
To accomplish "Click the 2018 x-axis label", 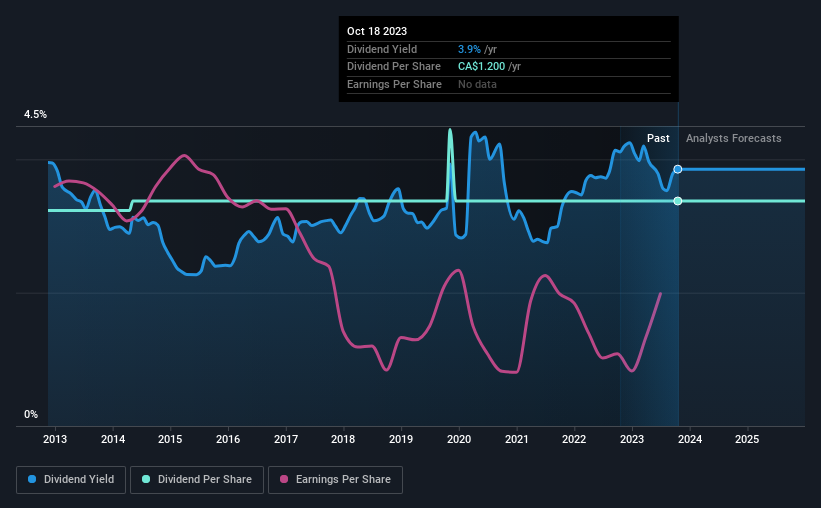I will tap(343, 439).
